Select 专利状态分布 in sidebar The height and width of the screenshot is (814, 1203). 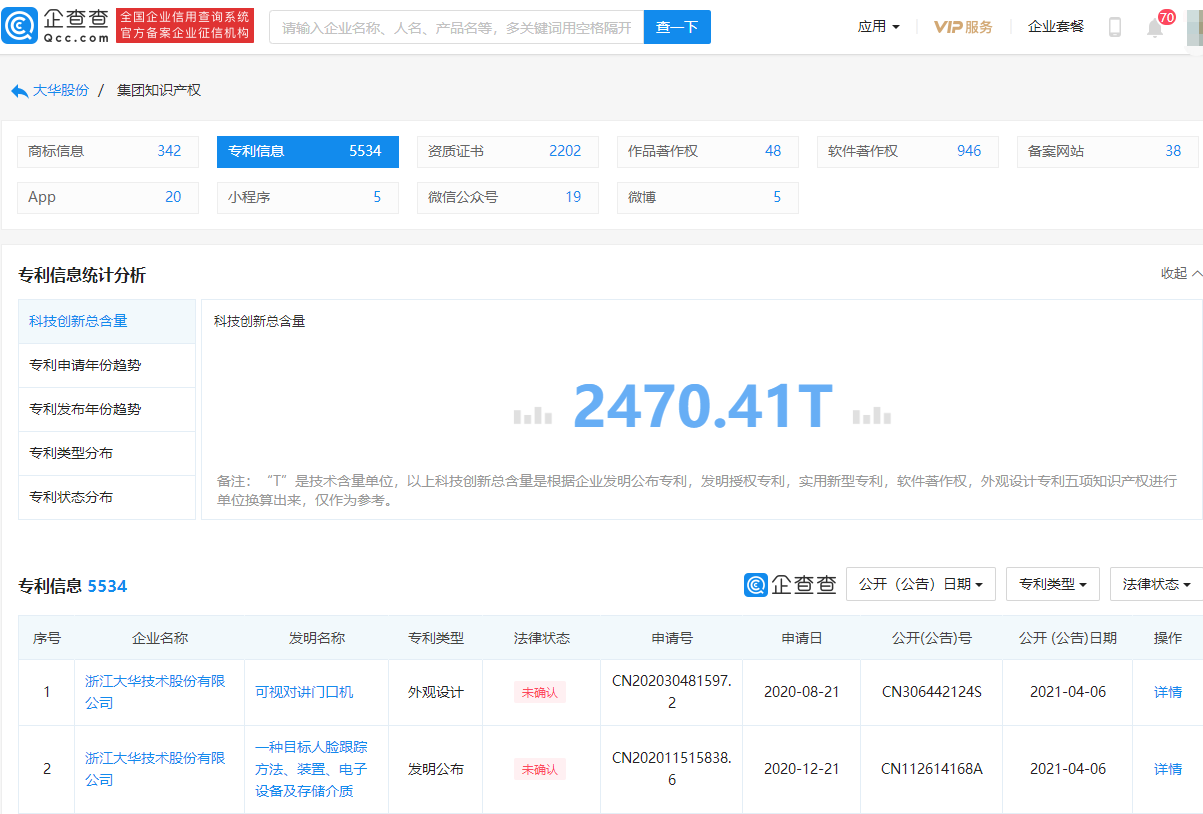pyautogui.click(x=107, y=497)
